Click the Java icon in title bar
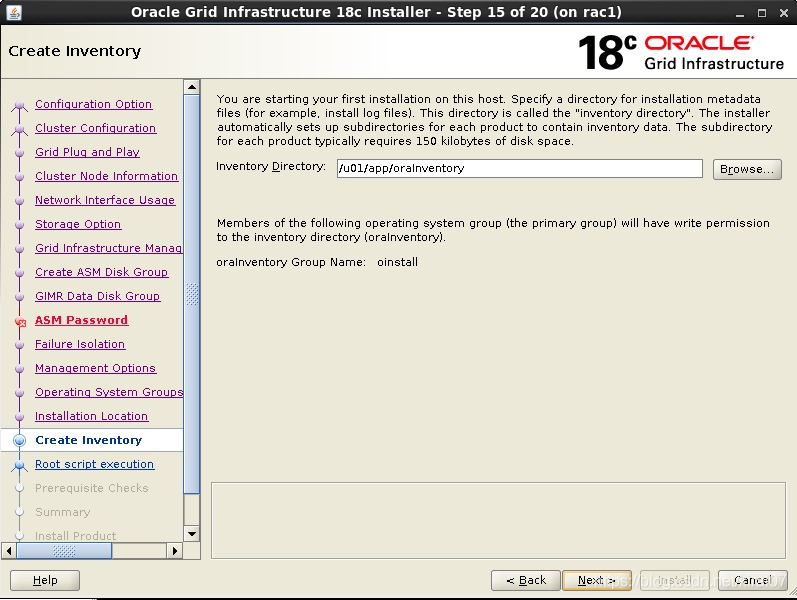 14,12
